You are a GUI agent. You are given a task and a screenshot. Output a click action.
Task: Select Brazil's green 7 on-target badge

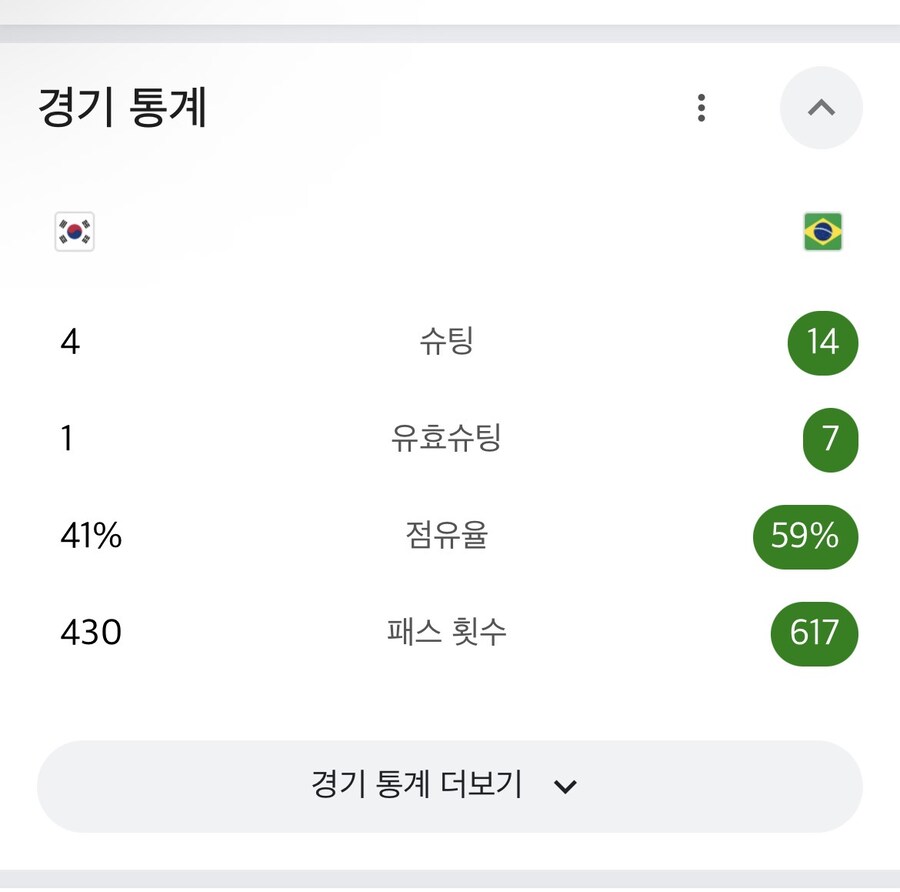point(830,438)
